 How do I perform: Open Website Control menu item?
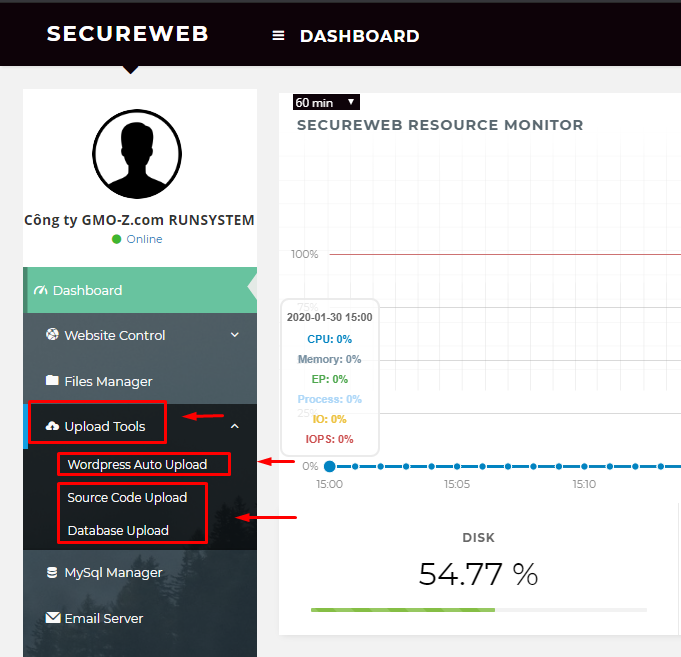pos(140,335)
